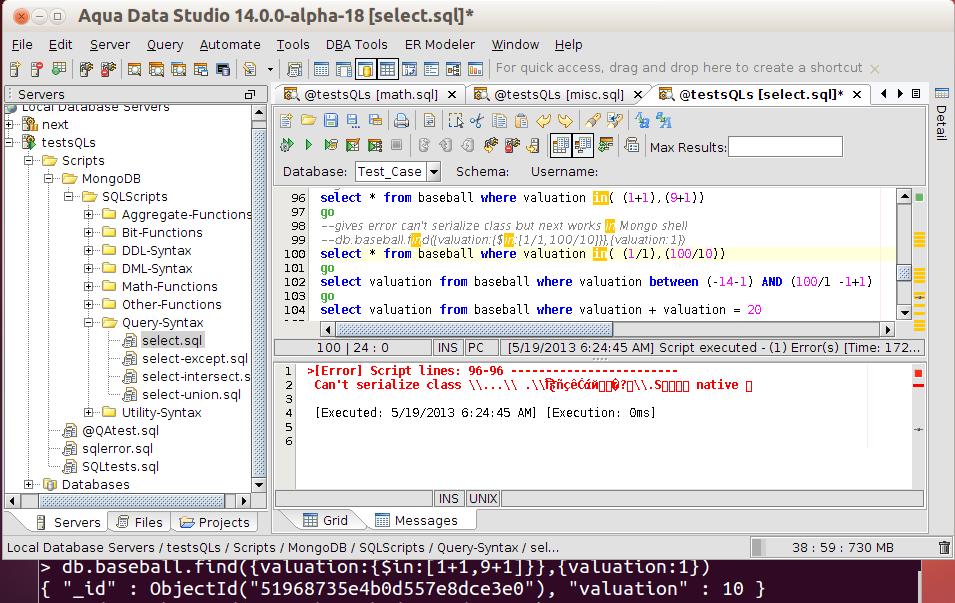Click the Execute (green play) icon
Screen dimensions: 955x603
[x=309, y=146]
